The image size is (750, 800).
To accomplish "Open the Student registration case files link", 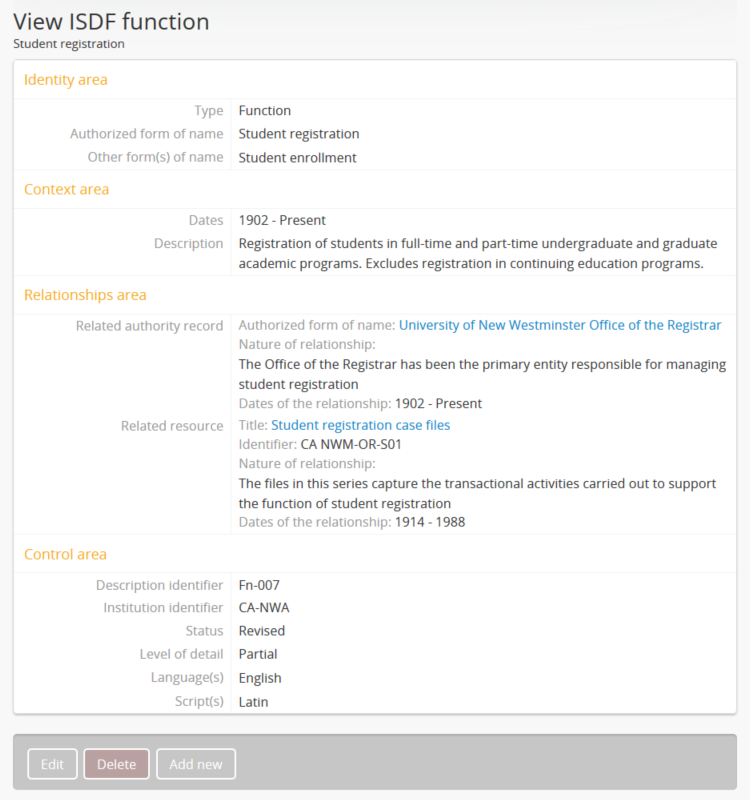I will coord(360,425).
